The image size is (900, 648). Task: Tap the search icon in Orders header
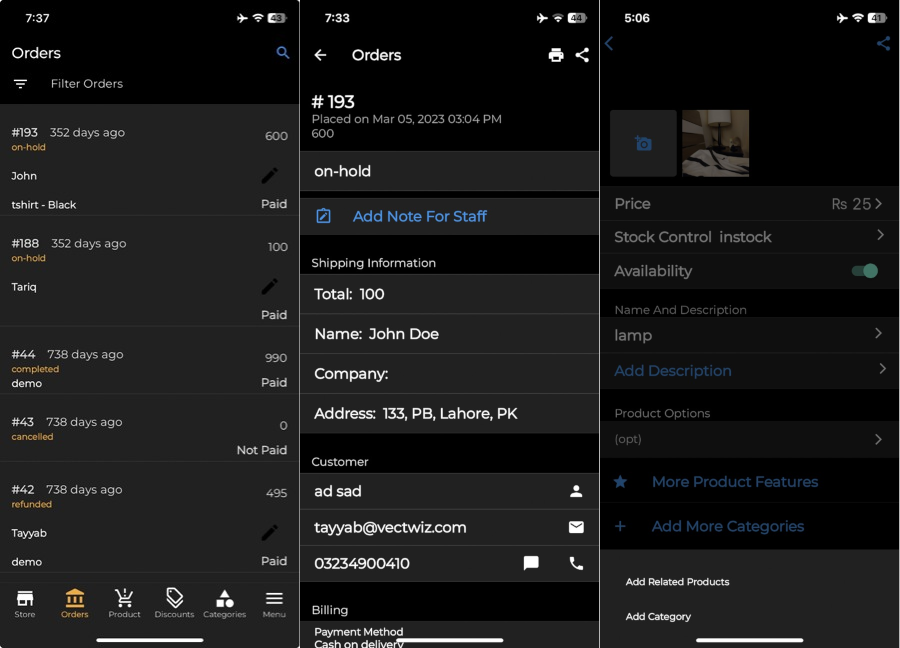pyautogui.click(x=283, y=53)
